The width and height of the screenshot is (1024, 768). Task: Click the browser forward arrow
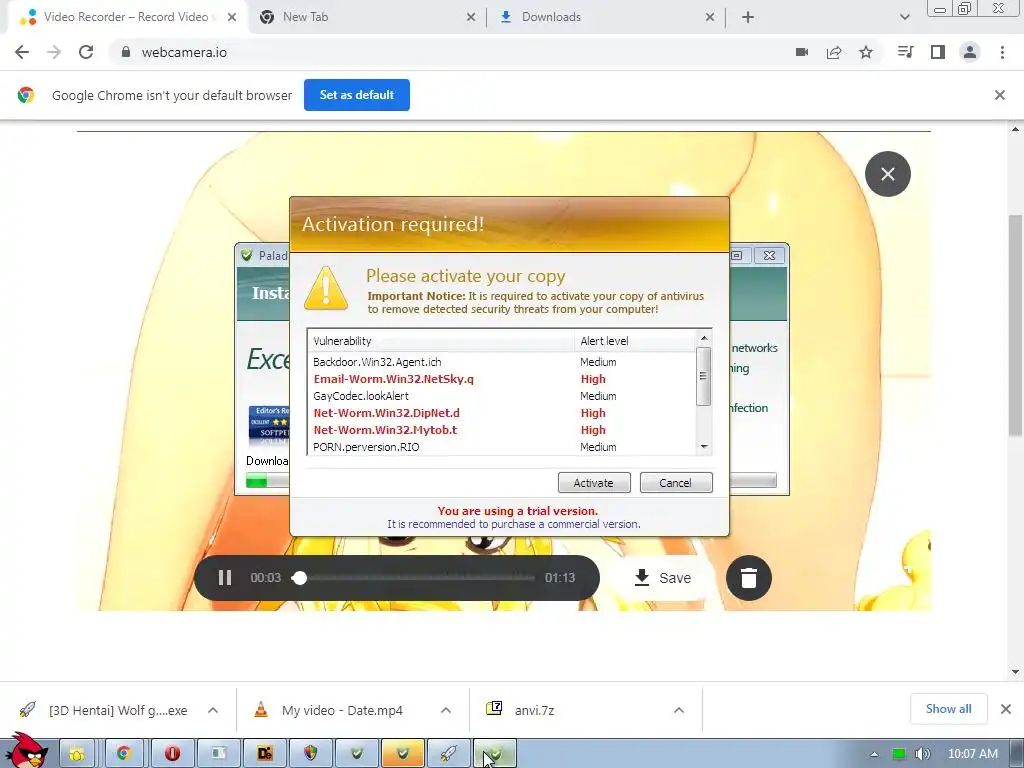54,52
